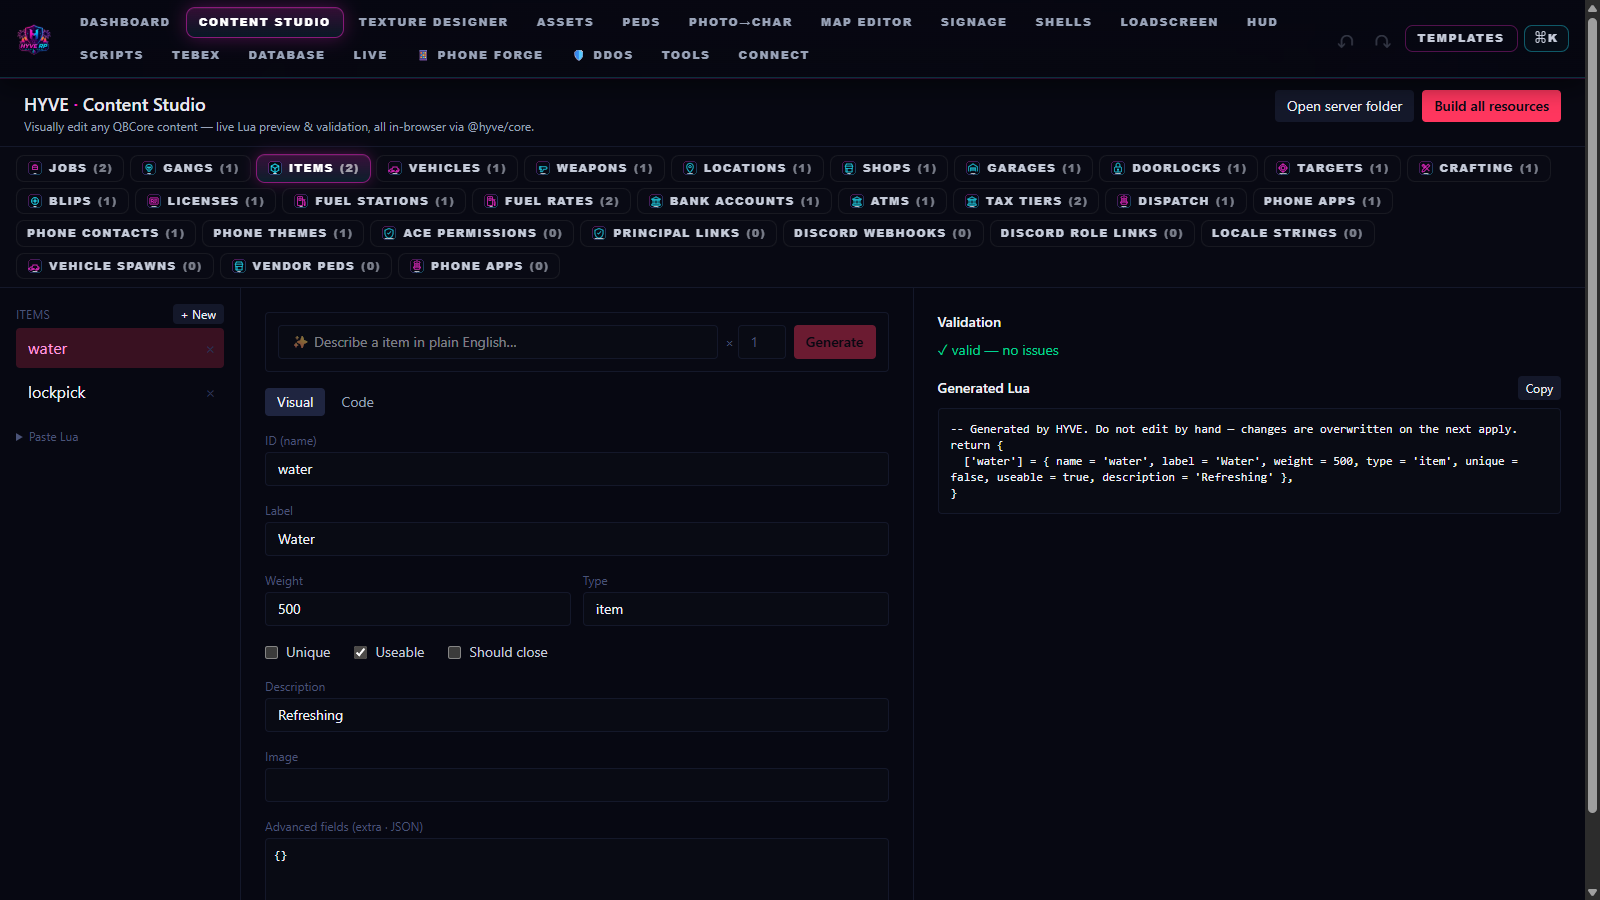Click the ID (name) field
This screenshot has height=900, width=1600.
577,469
